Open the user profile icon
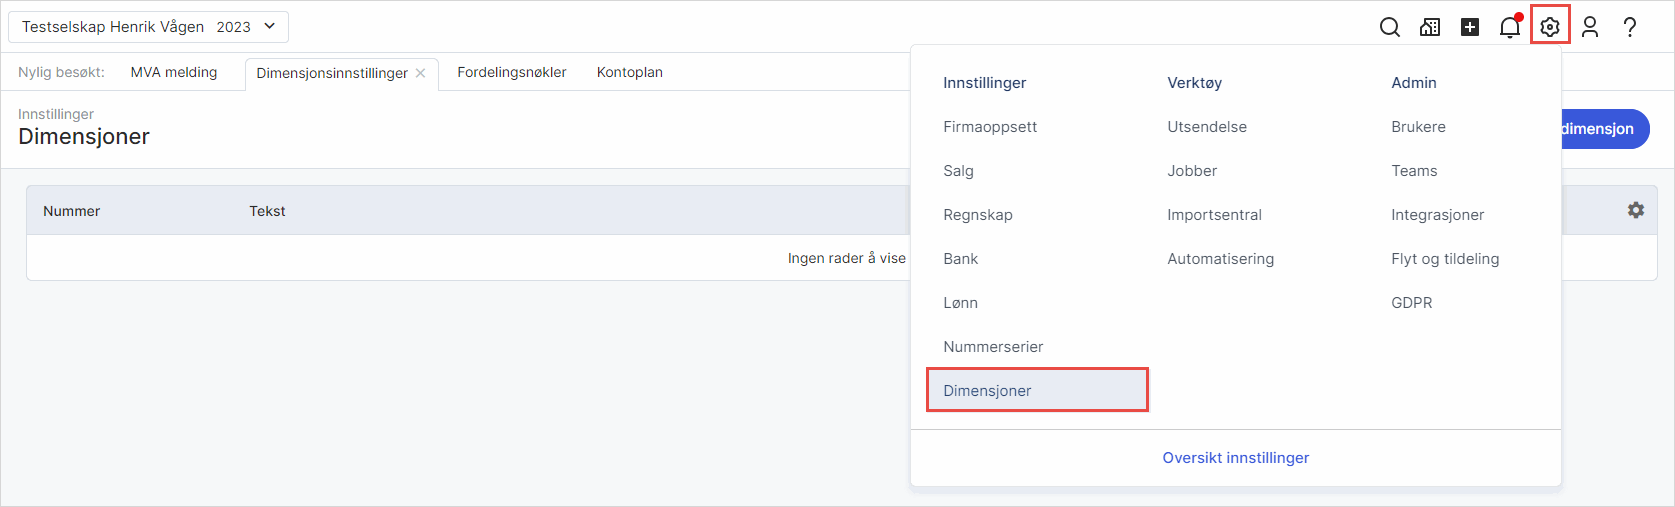1675x507 pixels. tap(1590, 27)
